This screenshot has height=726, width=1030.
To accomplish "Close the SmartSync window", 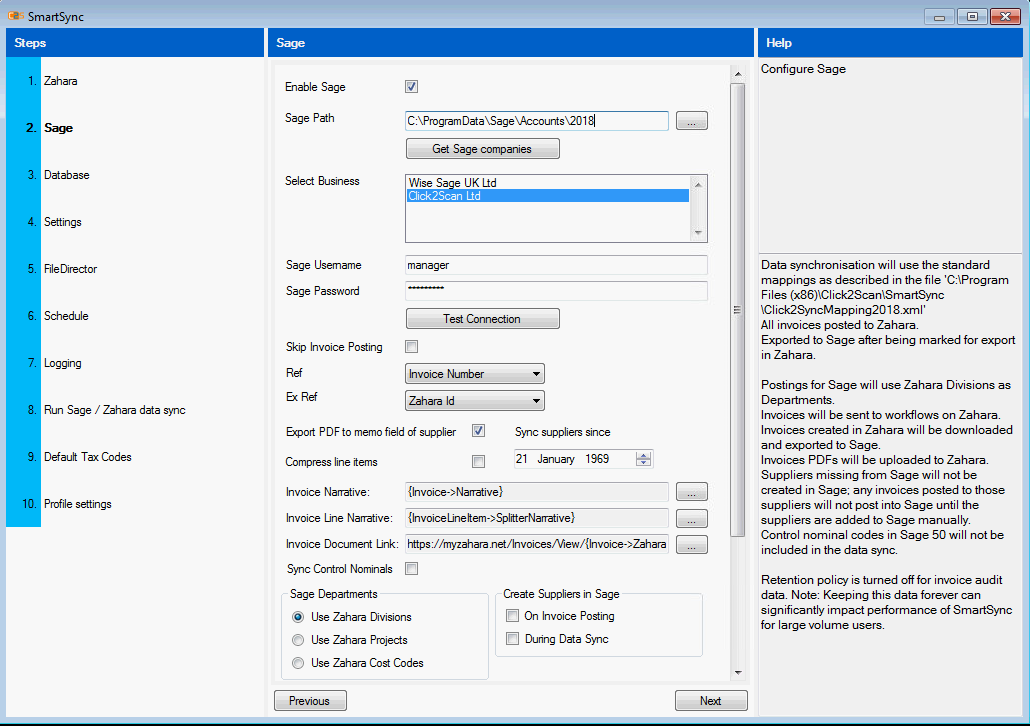I will tap(1005, 16).
